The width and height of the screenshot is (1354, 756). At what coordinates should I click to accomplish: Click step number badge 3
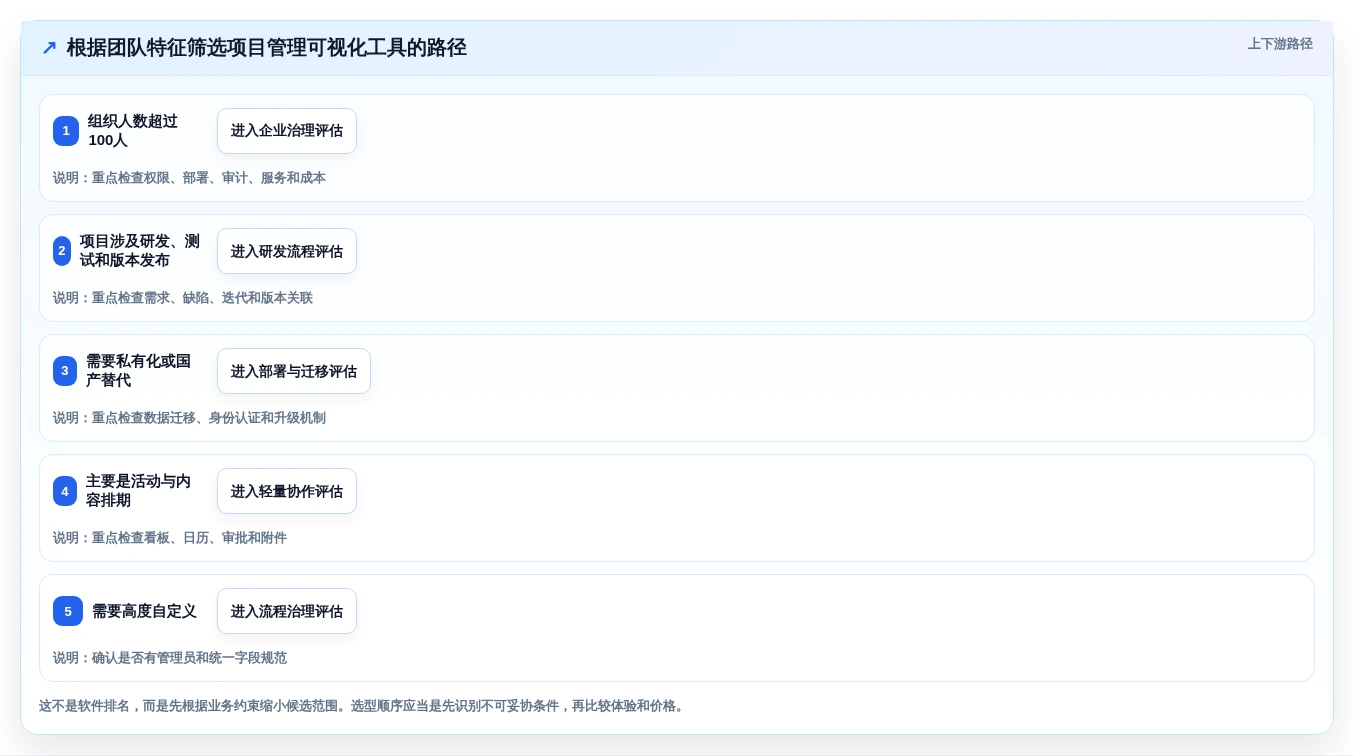[x=65, y=371]
